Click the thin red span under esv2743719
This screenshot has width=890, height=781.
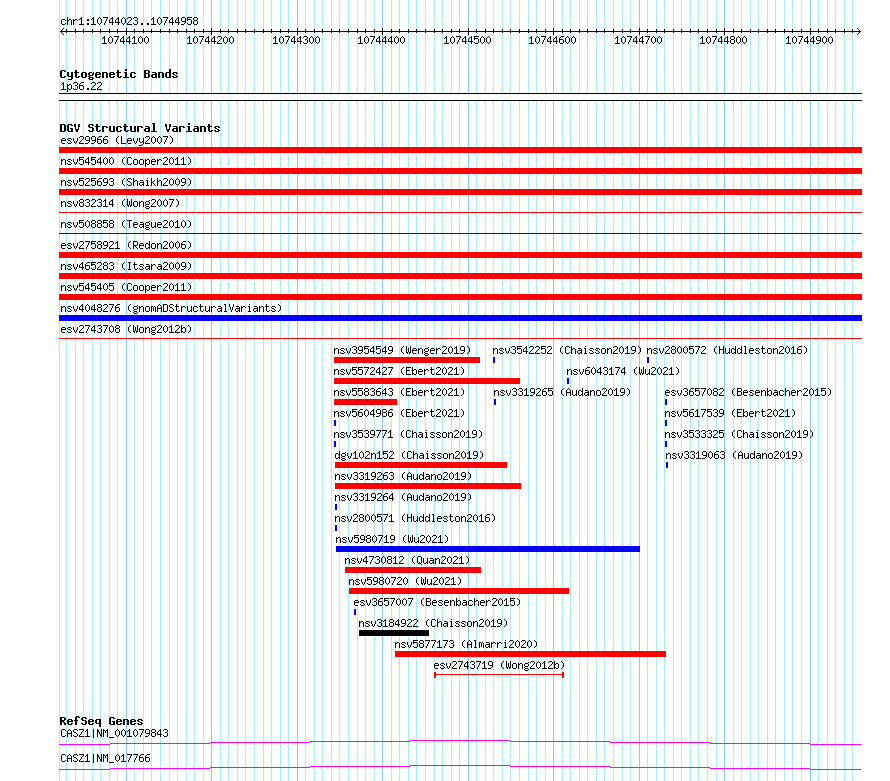[x=499, y=675]
